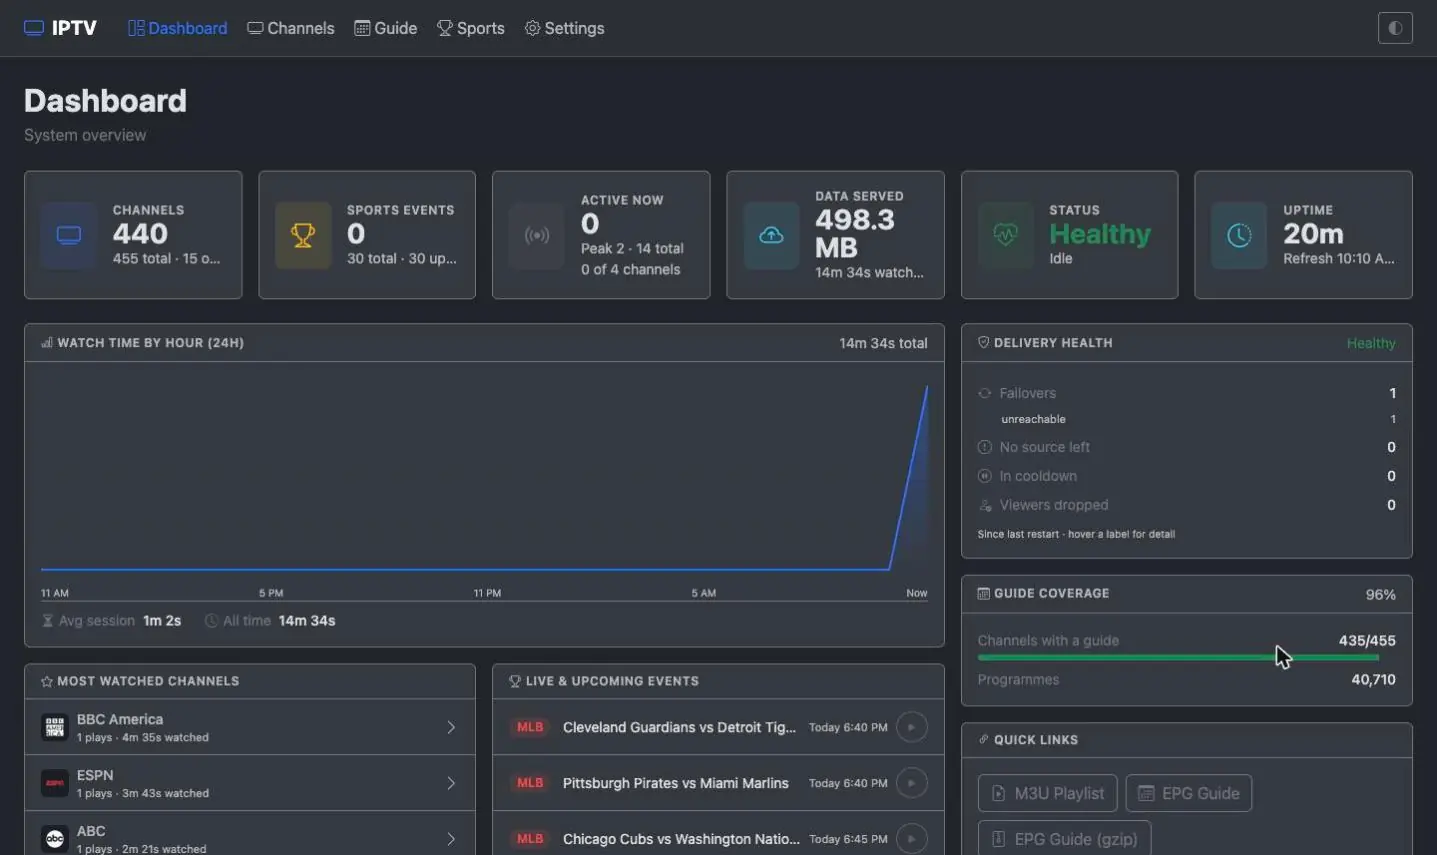Click the clock icon beside All time

[211, 621]
